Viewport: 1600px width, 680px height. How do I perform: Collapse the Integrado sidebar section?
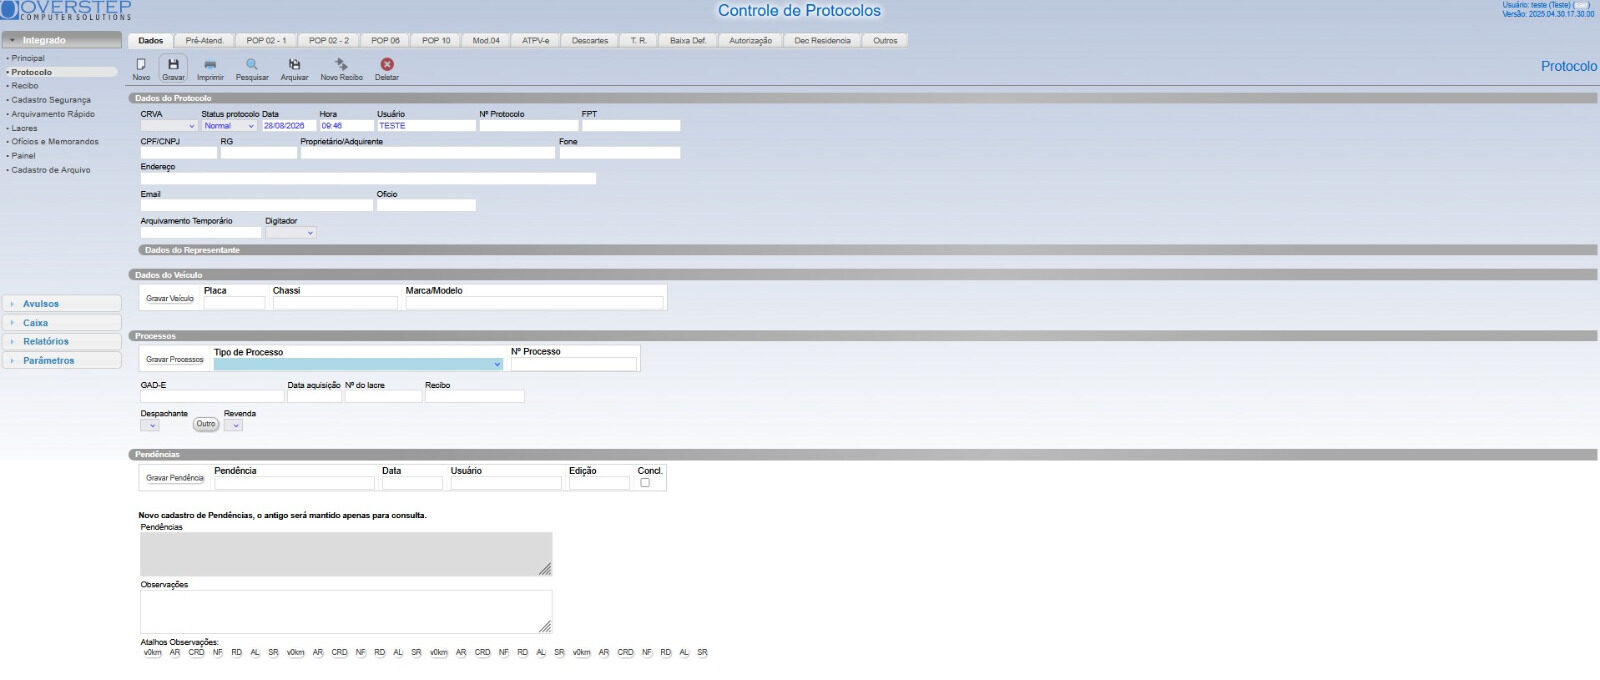[x=61, y=40]
